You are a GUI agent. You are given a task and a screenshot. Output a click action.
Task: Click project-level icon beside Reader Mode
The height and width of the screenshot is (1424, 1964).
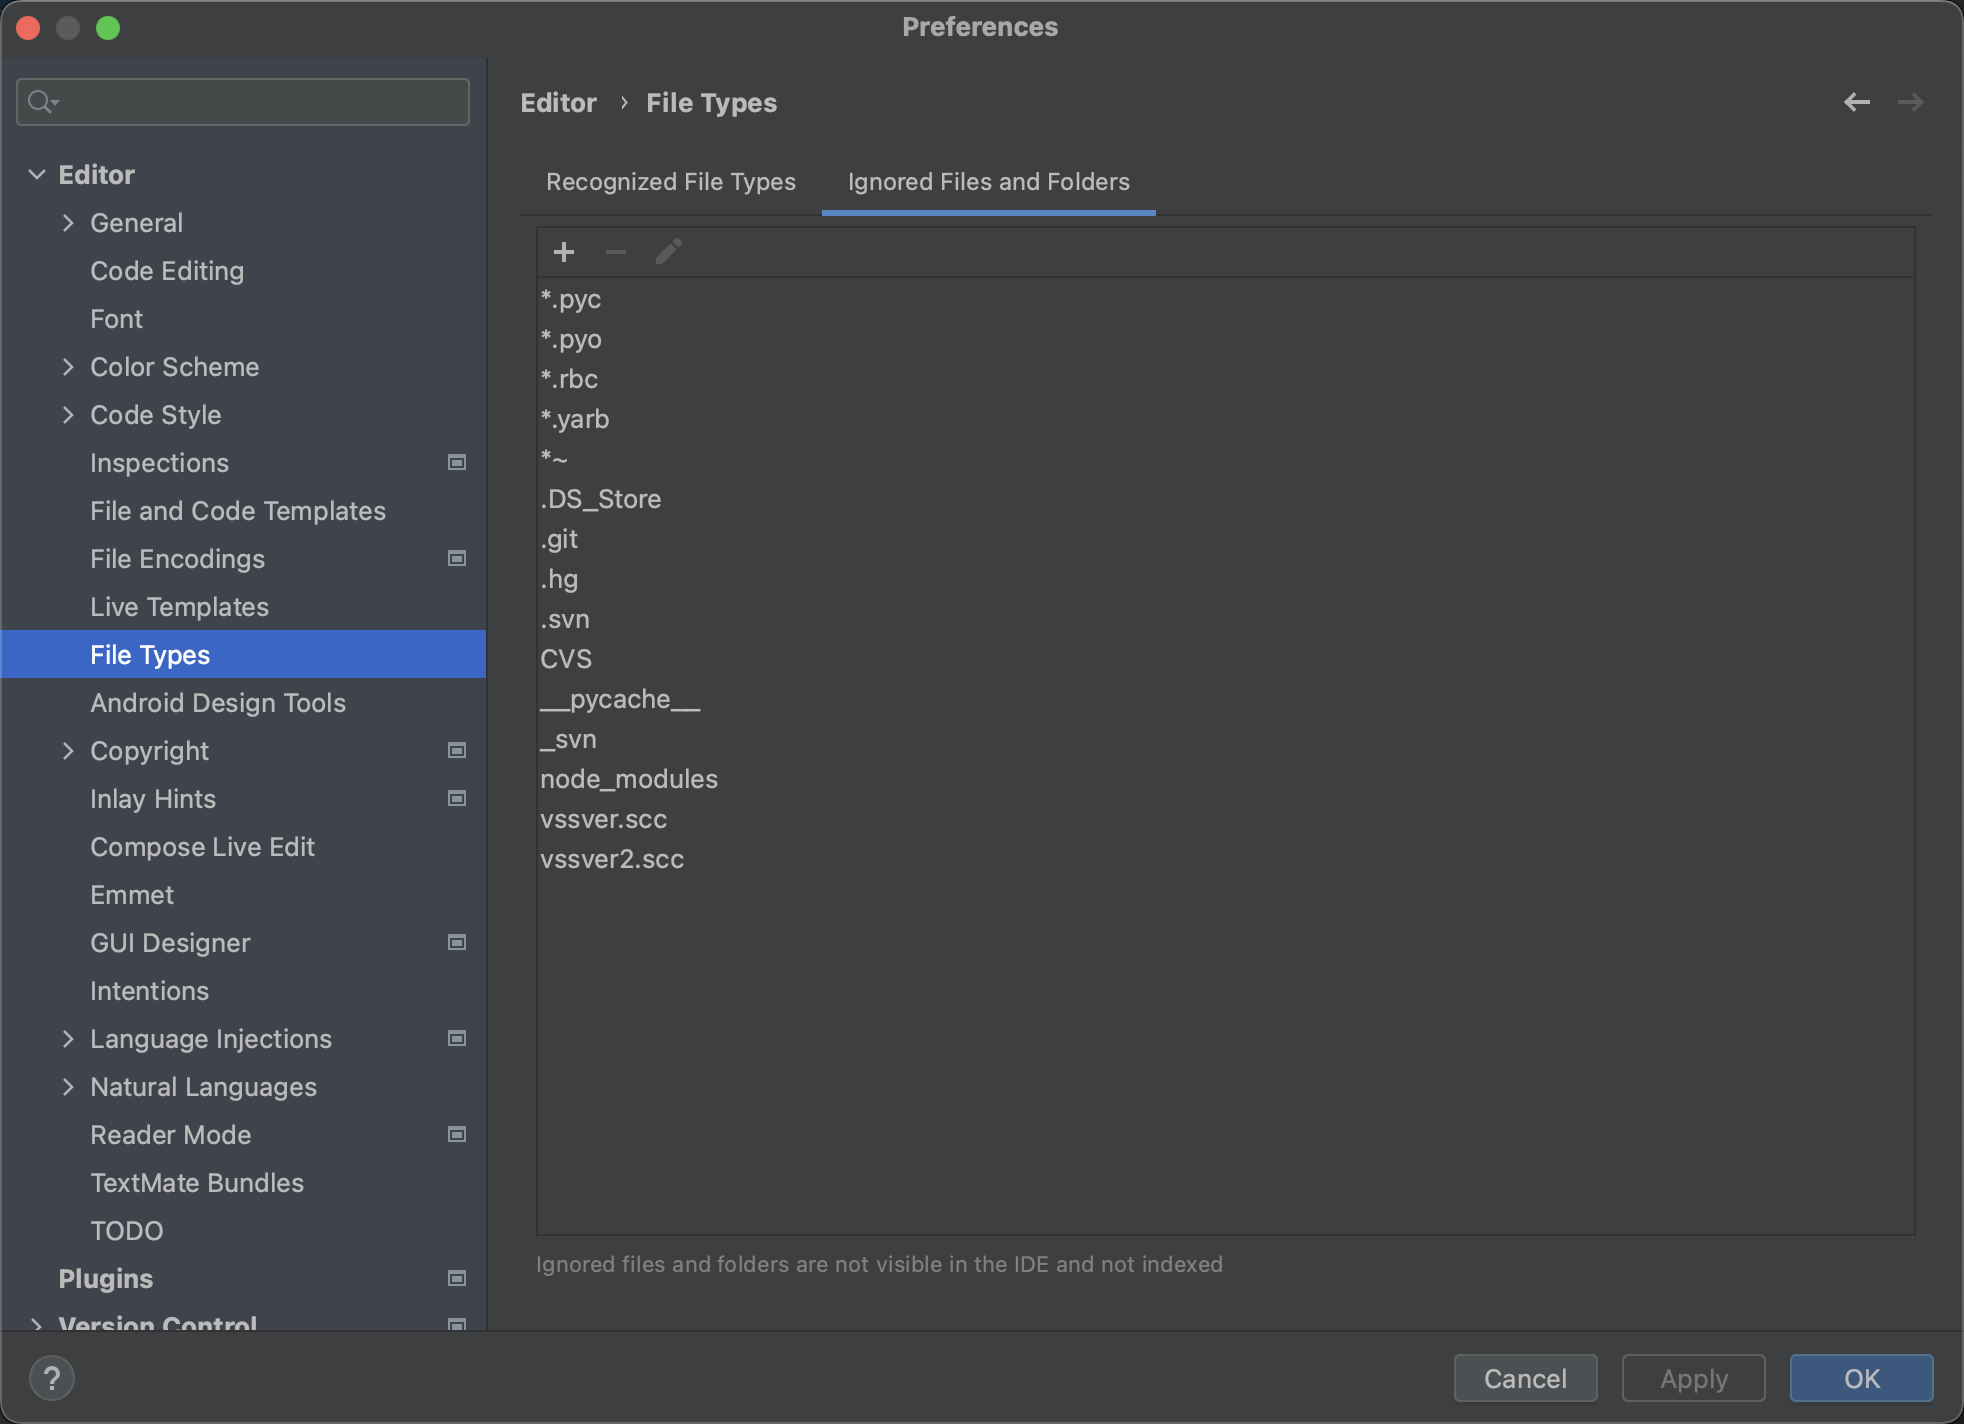pyautogui.click(x=457, y=1134)
